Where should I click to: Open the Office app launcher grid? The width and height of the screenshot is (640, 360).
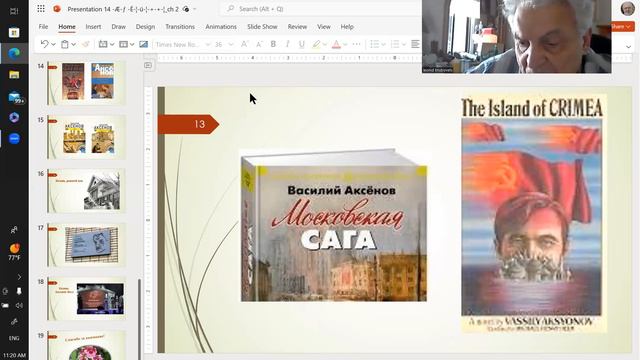pos(41,9)
